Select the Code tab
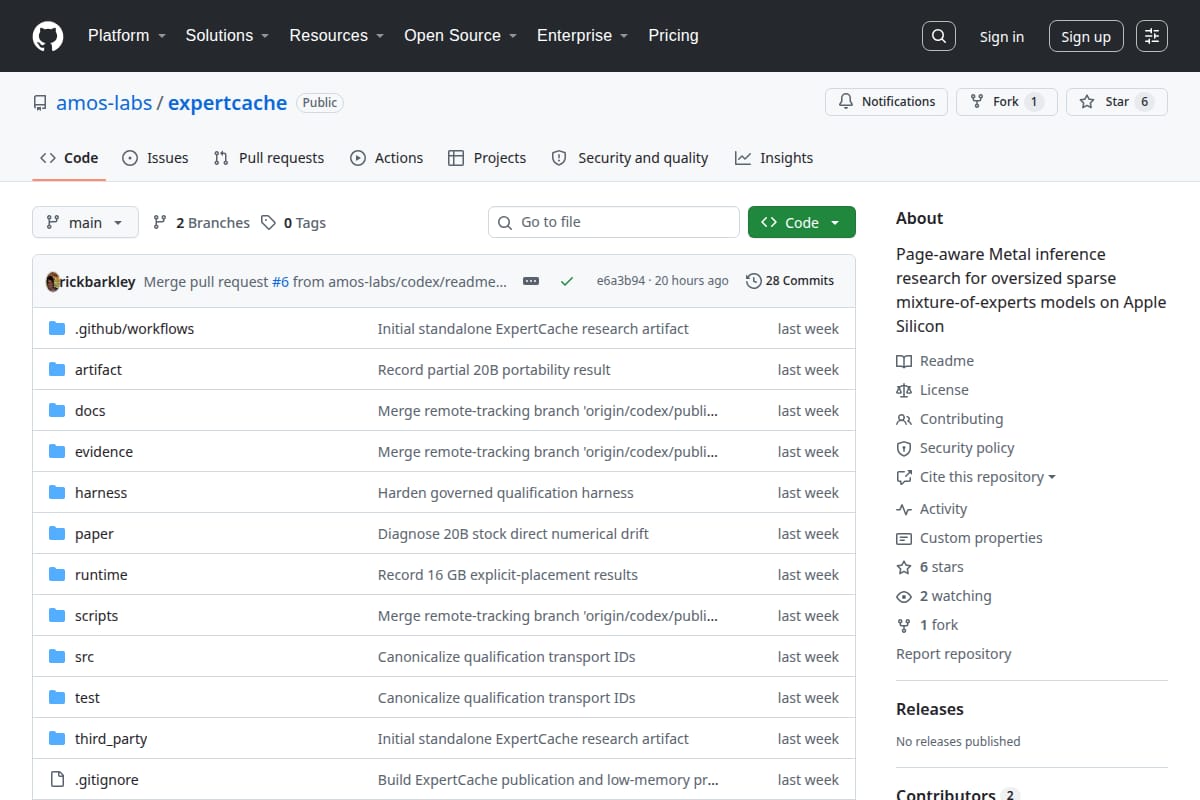Screen dimensions: 1200x800 69,158
